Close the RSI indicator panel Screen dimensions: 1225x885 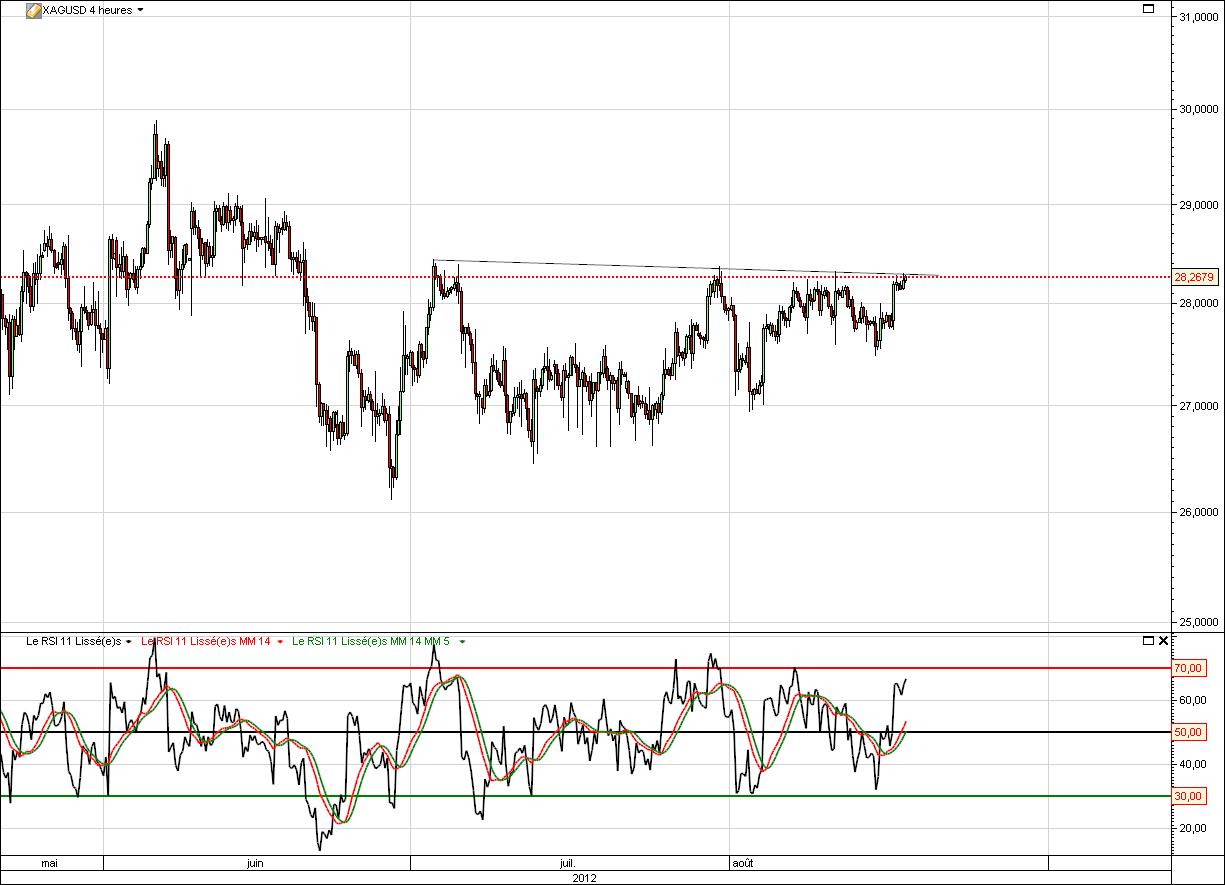click(1163, 640)
